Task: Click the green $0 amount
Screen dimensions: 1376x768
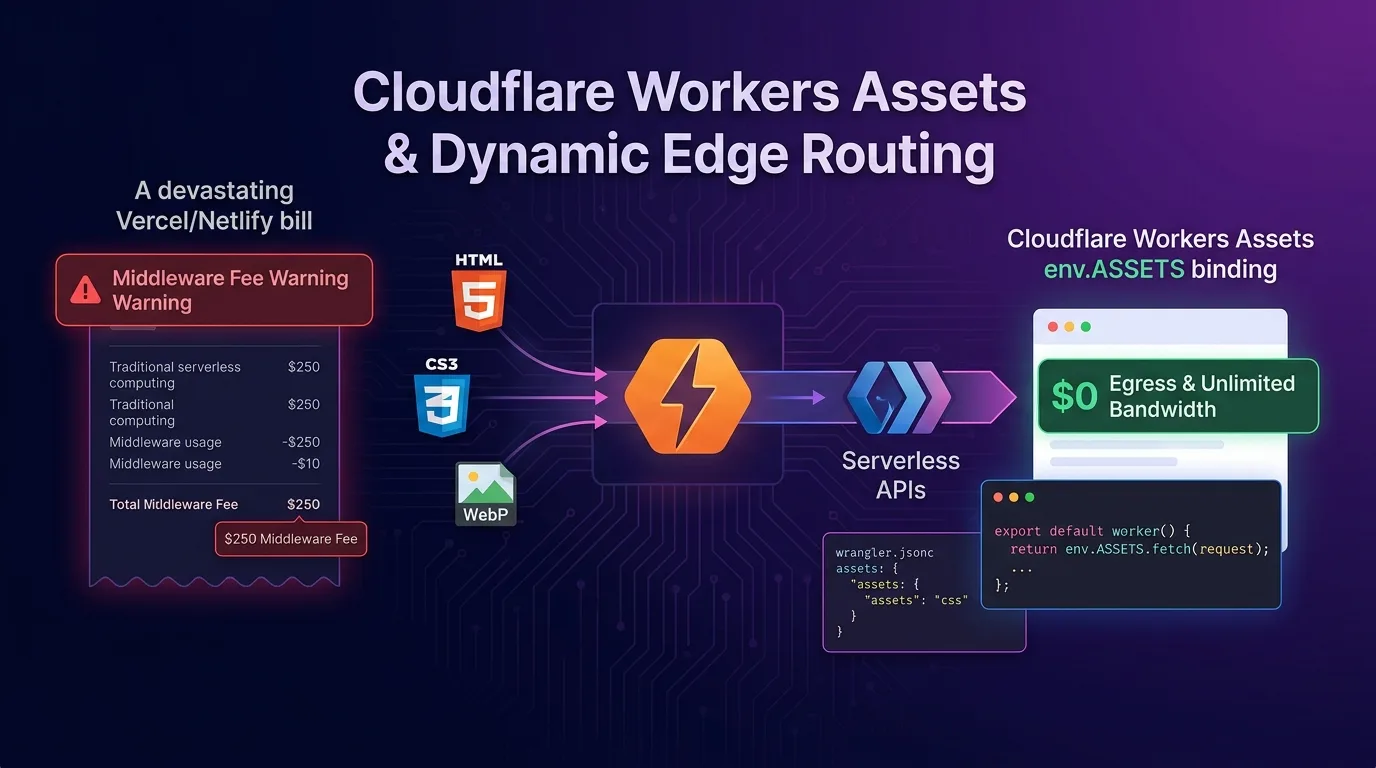Action: pyautogui.click(x=1074, y=396)
